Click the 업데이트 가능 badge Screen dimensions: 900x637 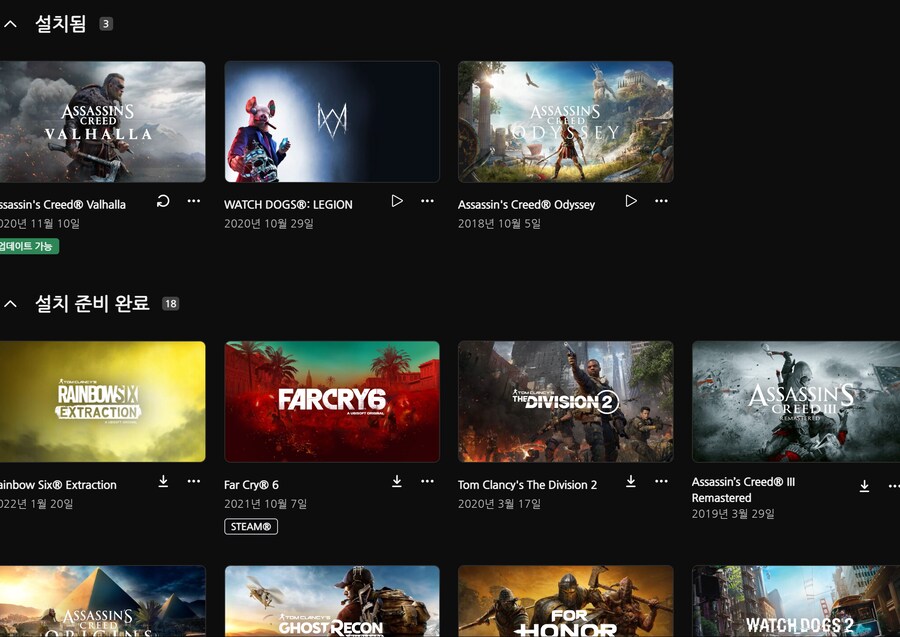(x=28, y=246)
